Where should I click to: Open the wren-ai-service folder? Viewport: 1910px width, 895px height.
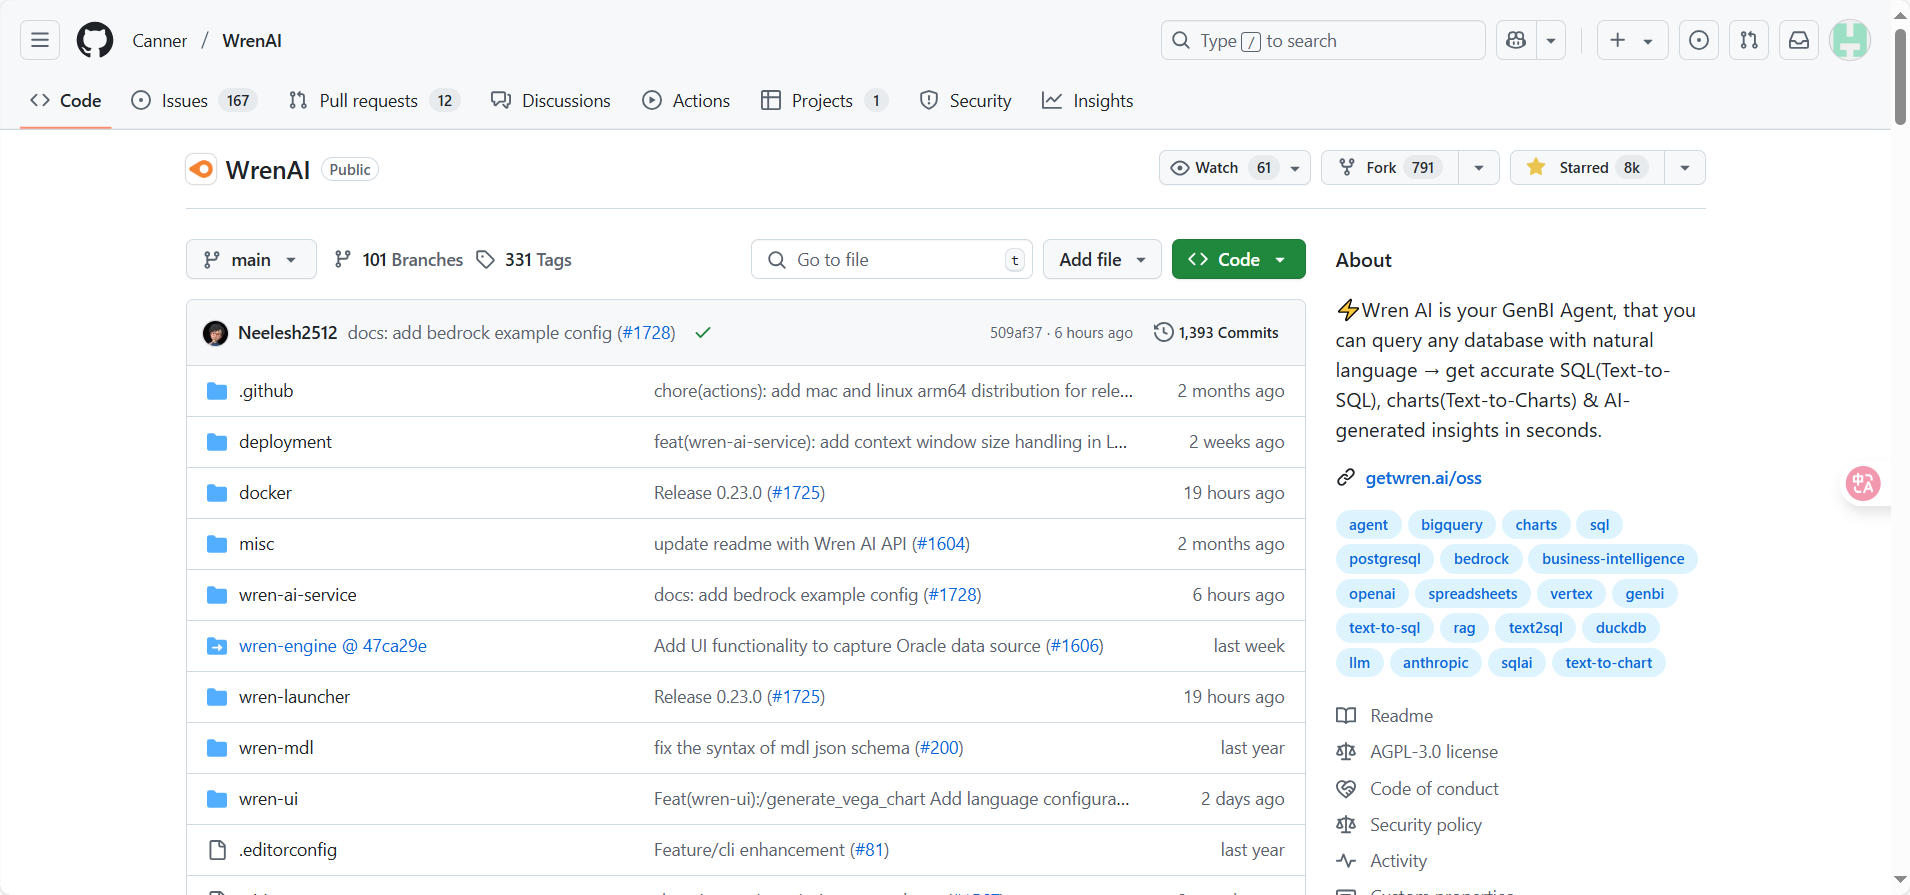297,595
